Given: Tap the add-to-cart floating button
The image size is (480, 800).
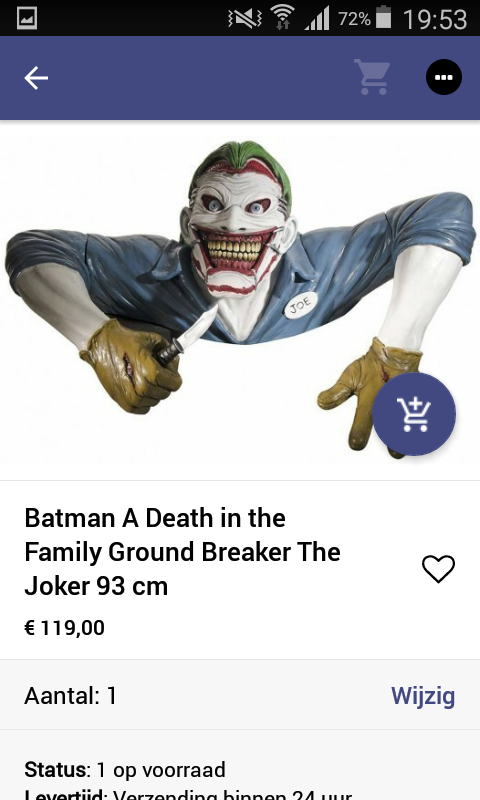Looking at the screenshot, I should coord(414,414).
